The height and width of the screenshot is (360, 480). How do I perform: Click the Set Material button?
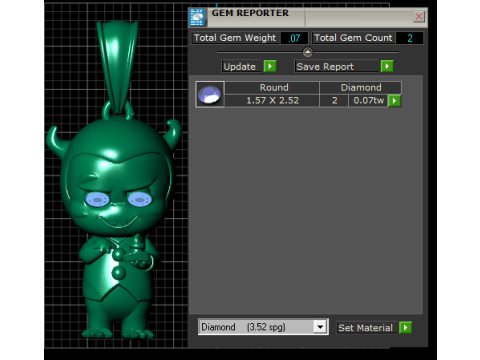coord(367,328)
